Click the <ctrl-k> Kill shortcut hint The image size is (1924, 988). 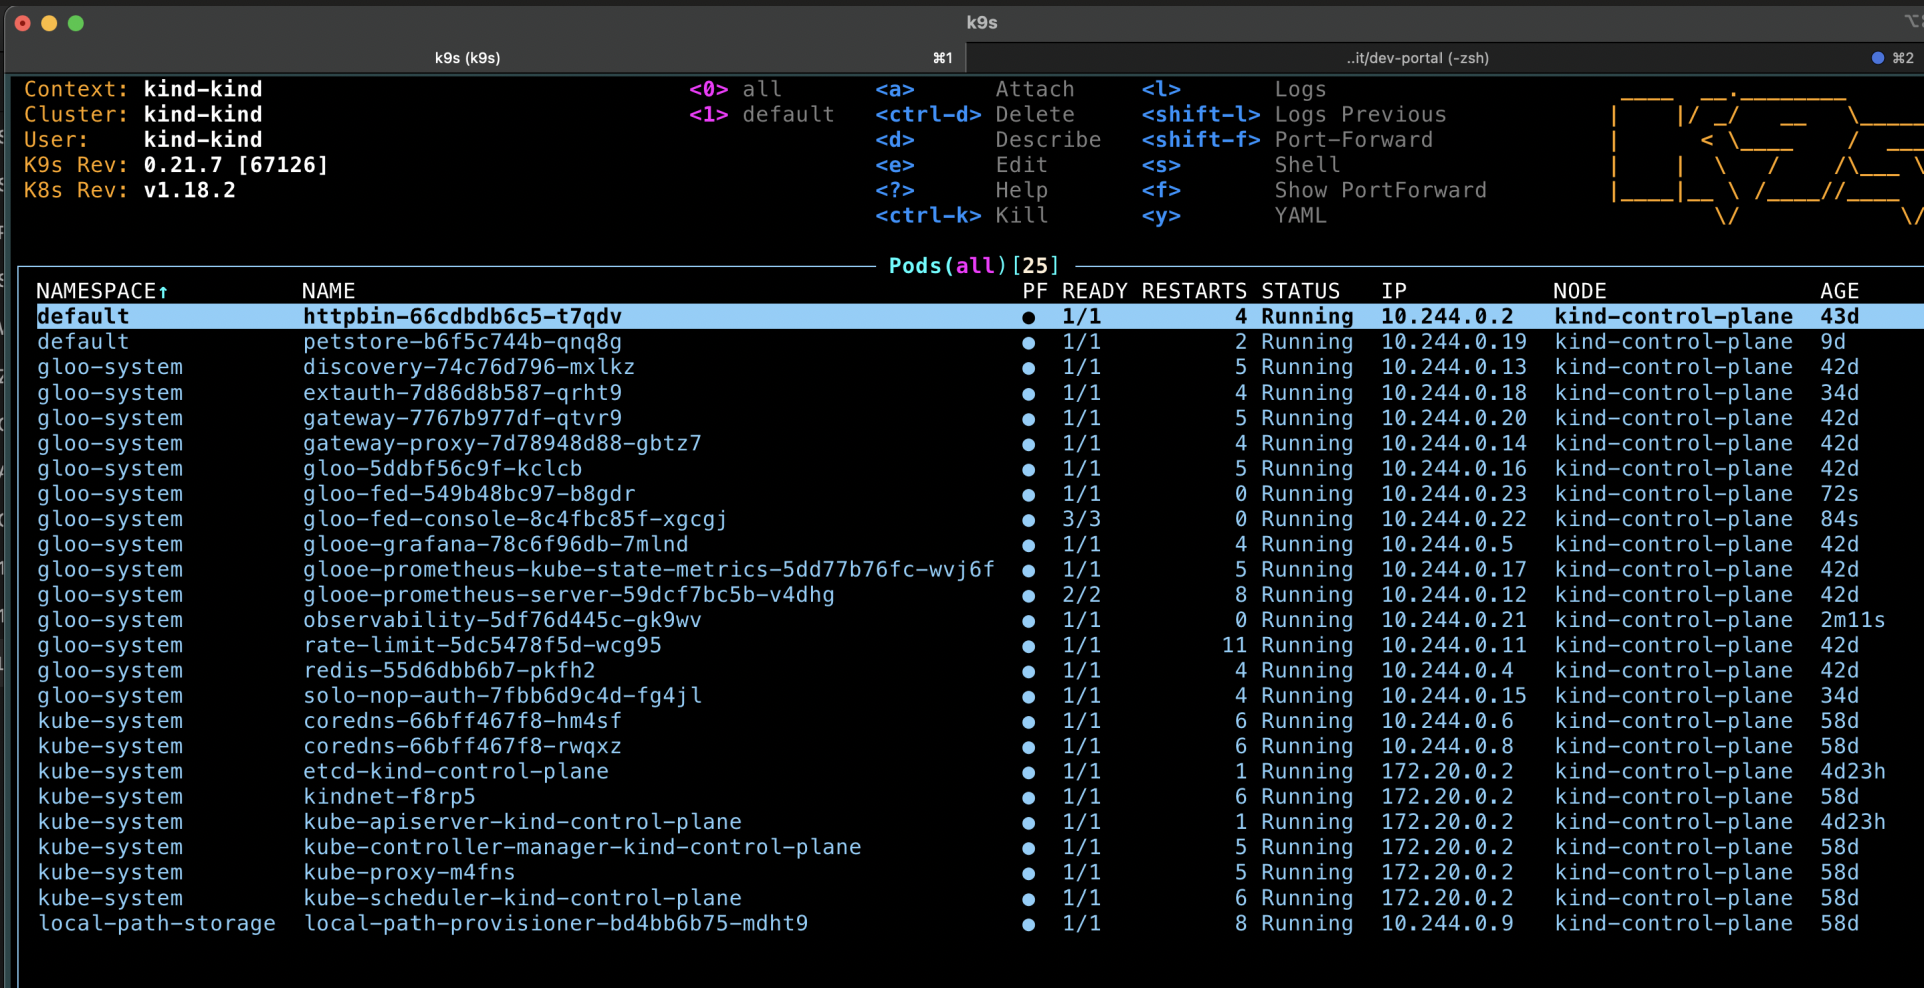coord(962,215)
